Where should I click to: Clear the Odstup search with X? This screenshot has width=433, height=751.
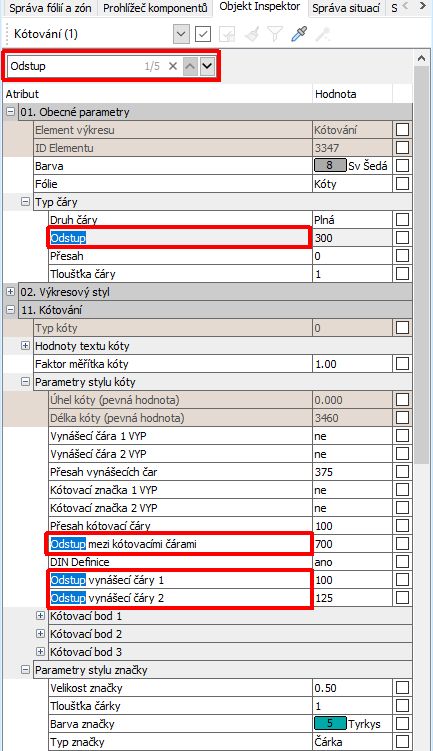point(173,66)
